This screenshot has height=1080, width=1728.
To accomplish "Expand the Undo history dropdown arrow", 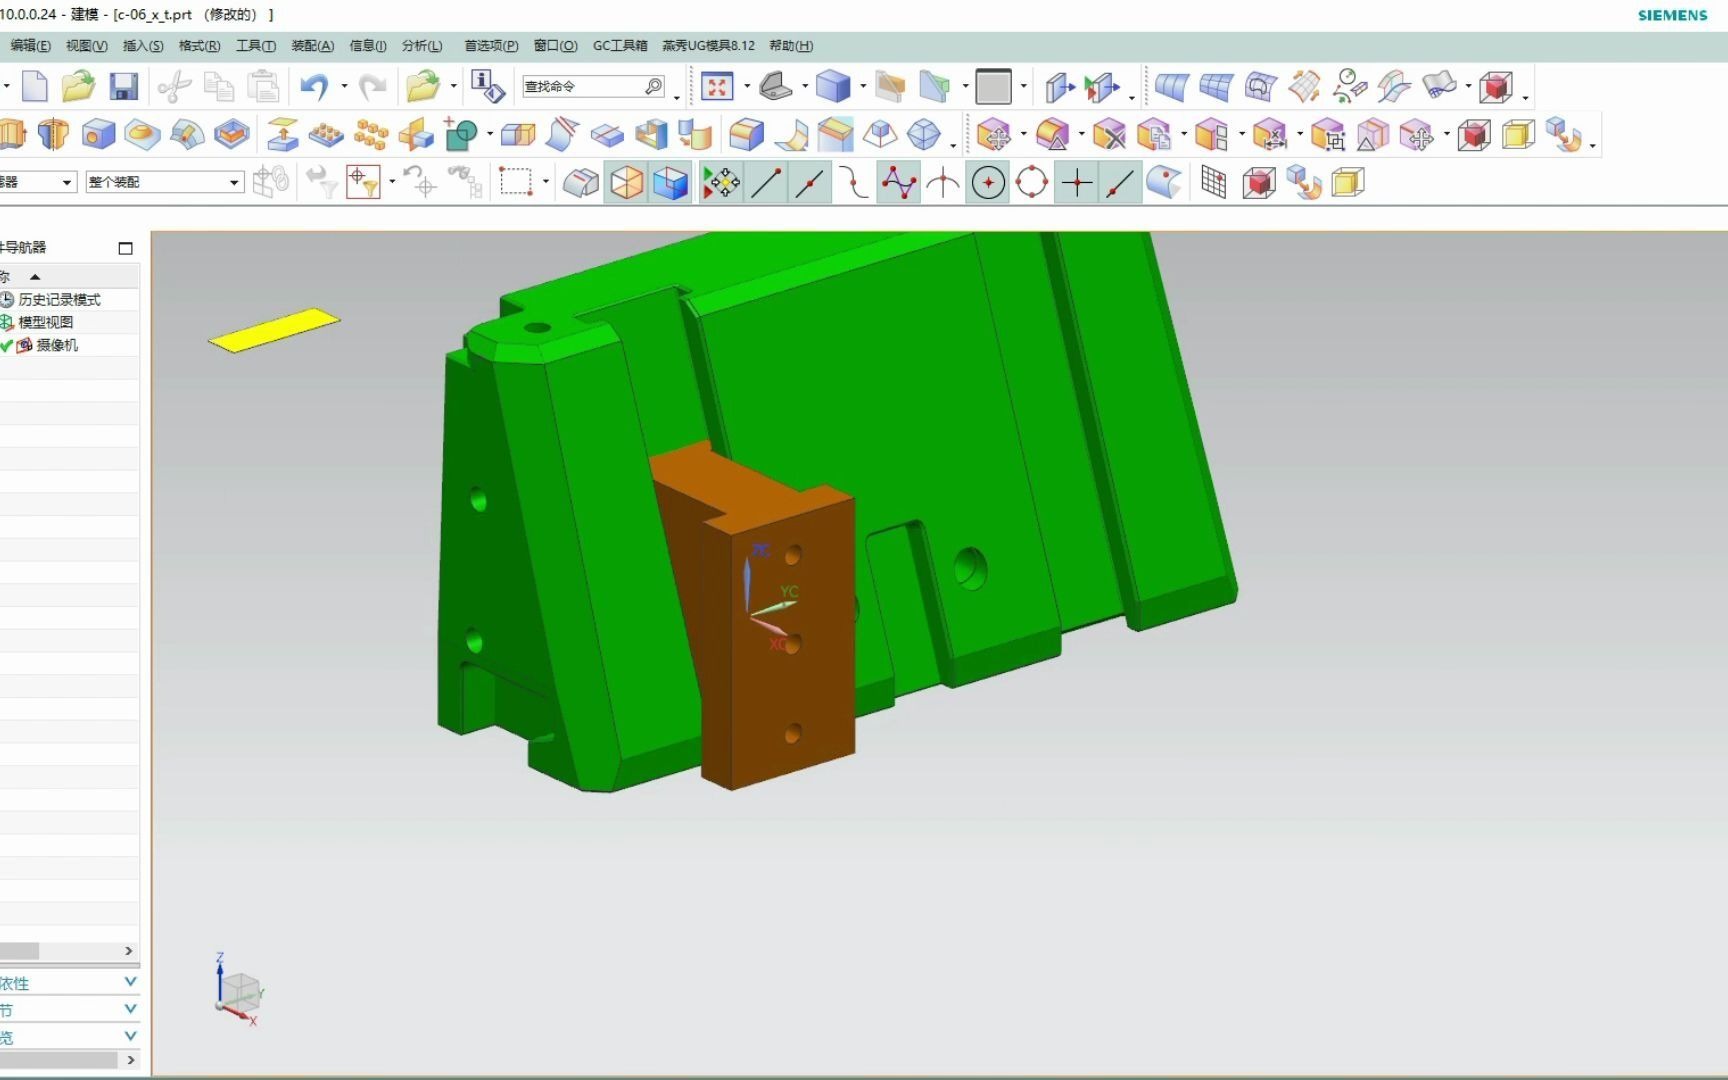I will pyautogui.click(x=344, y=87).
